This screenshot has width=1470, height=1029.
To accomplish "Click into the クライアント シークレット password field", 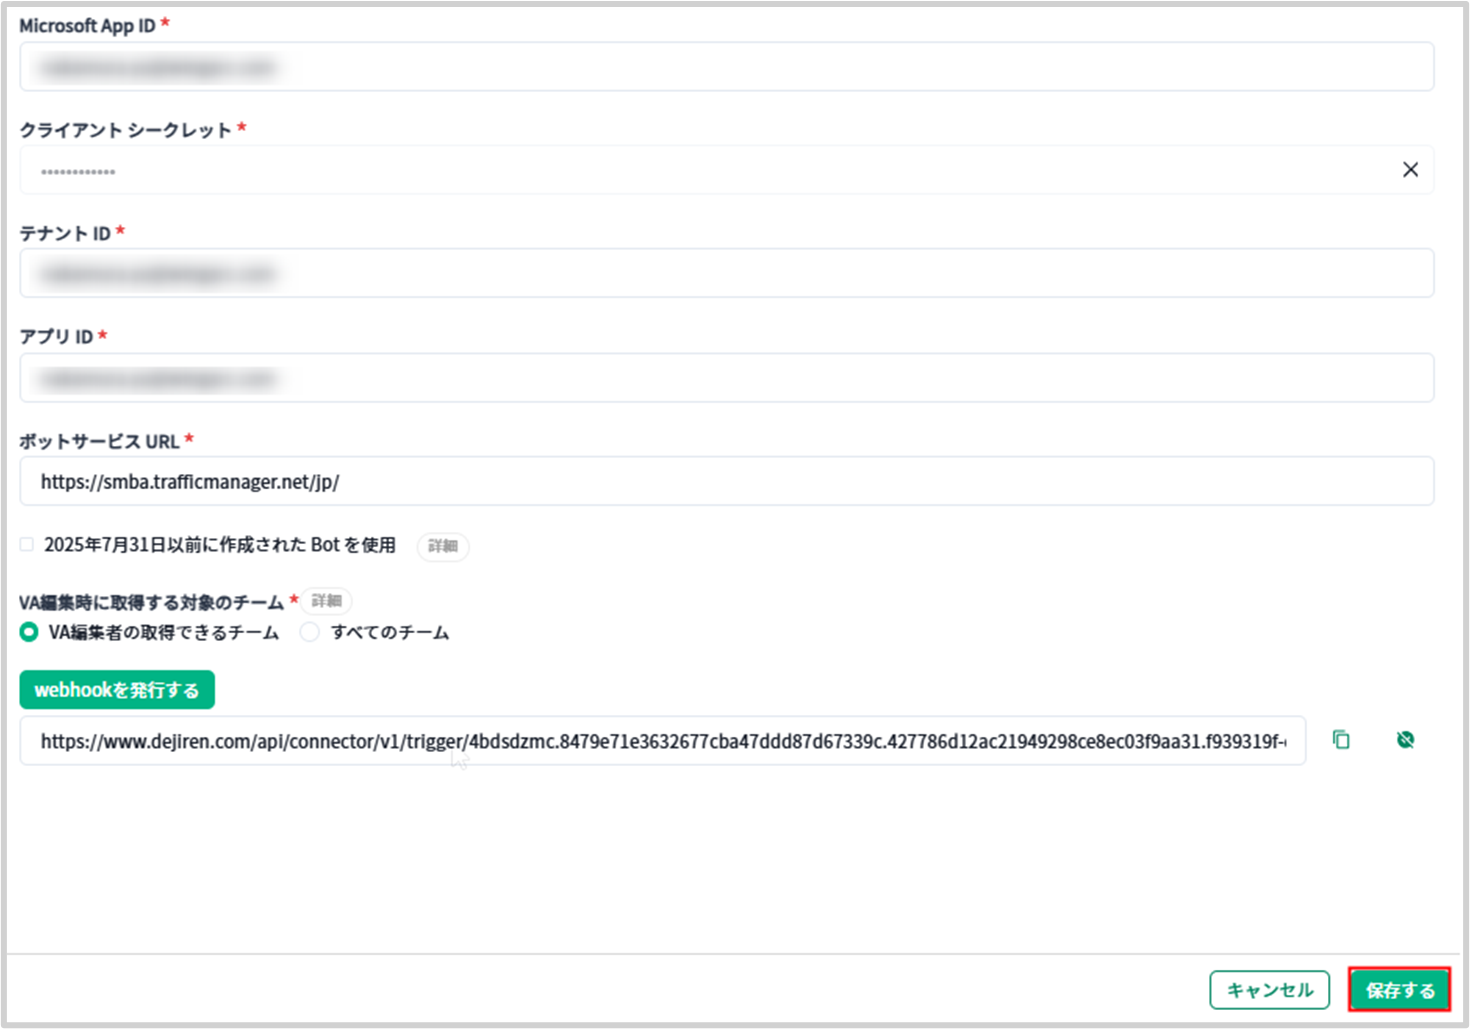I will click(700, 171).
